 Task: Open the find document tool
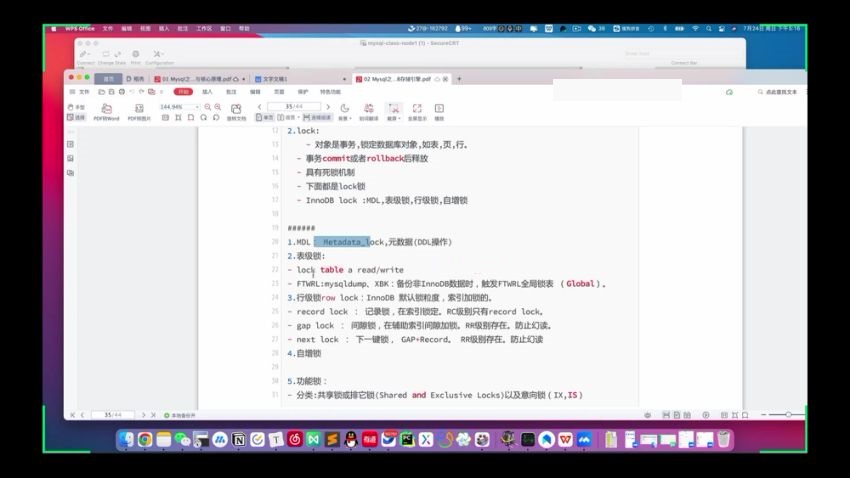click(x=236, y=112)
